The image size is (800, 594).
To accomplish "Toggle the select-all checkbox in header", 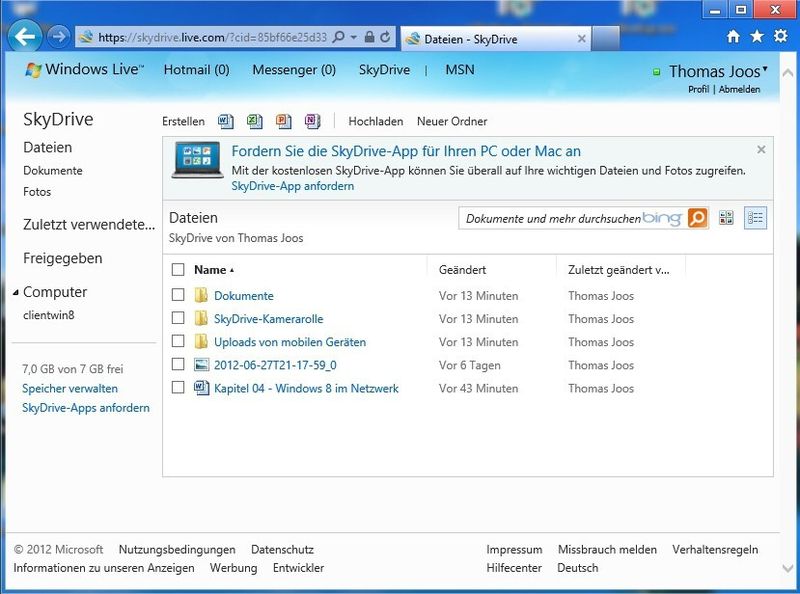I will (176, 270).
